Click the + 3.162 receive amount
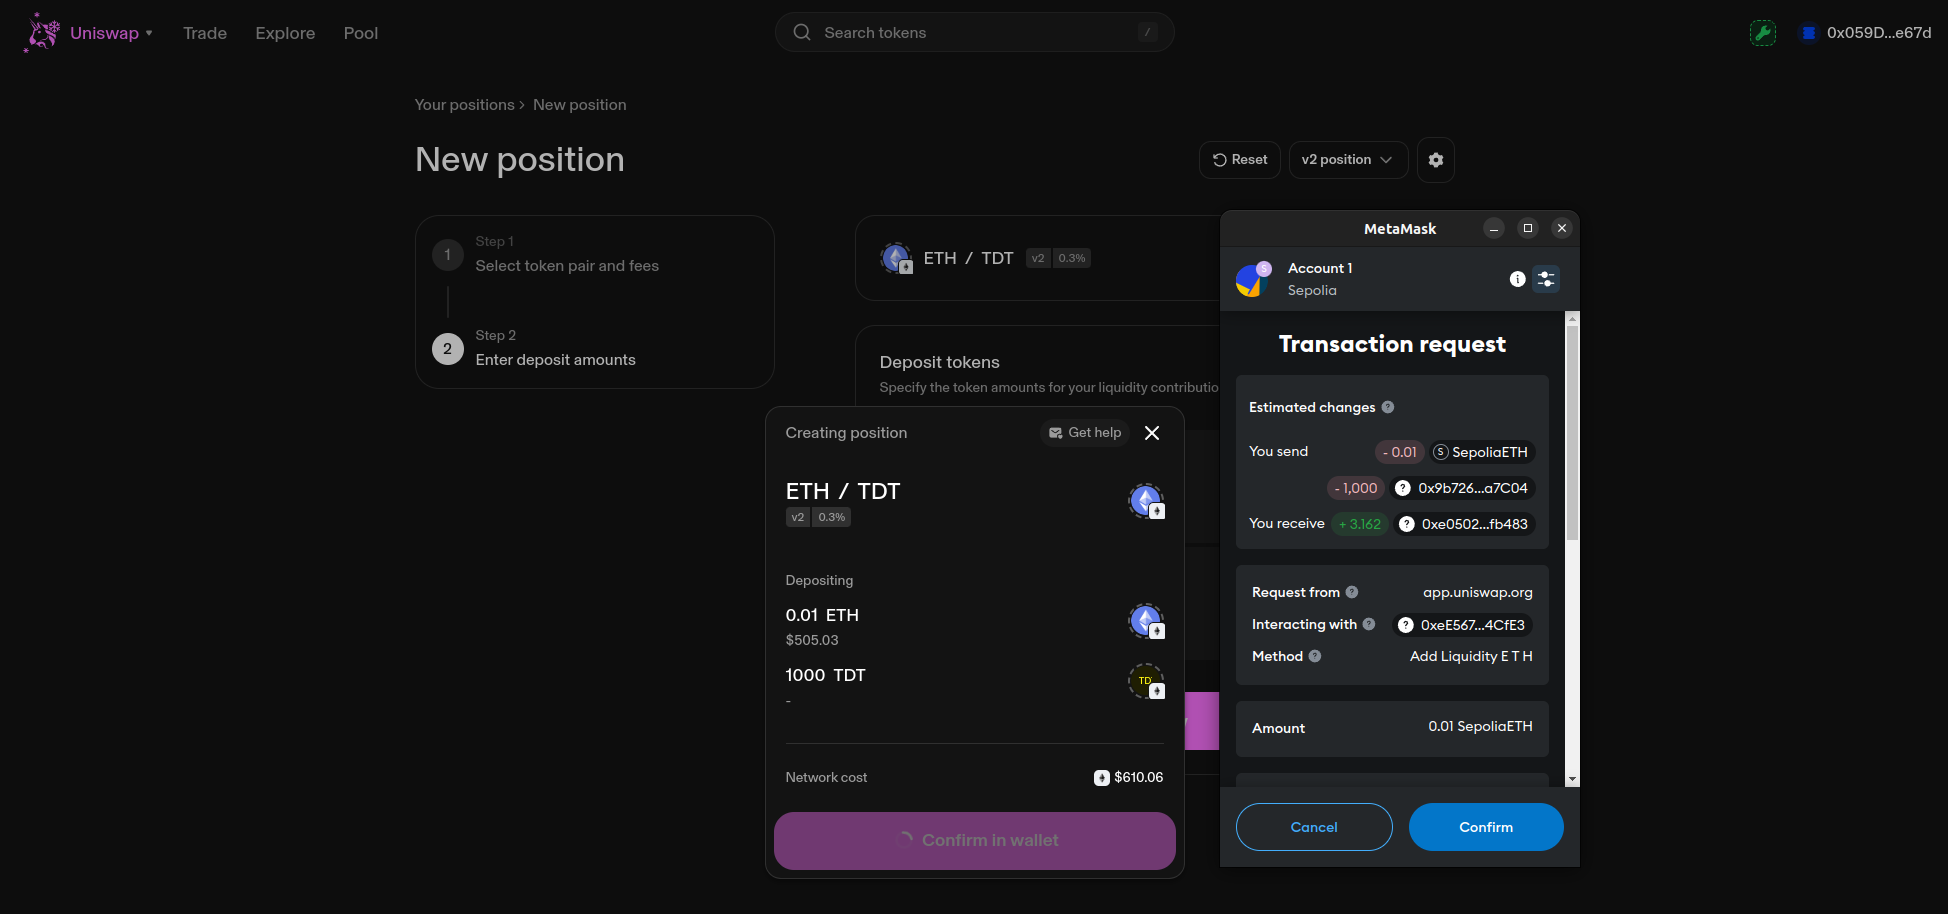Viewport: 1948px width, 914px height. pos(1360,524)
